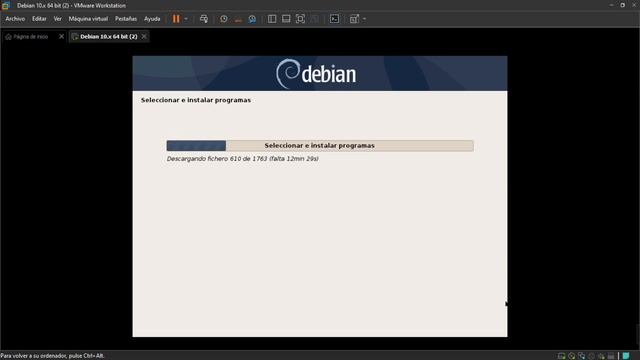The height and width of the screenshot is (360, 640).
Task: Click the network adapter status bar icon
Action: pyautogui.click(x=581, y=356)
